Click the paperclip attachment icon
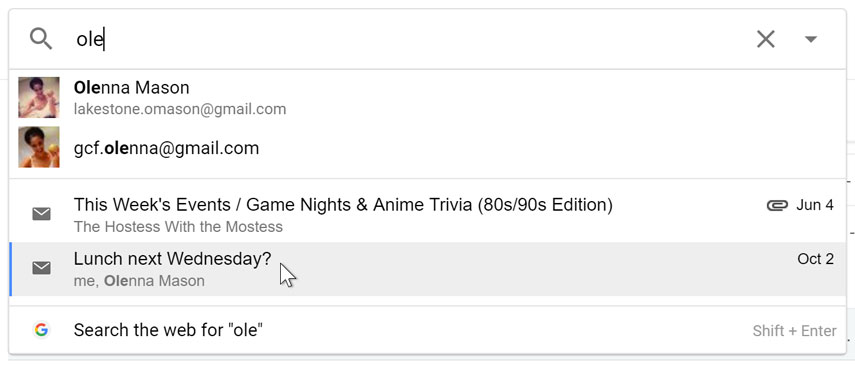This screenshot has width=855, height=368. tap(777, 206)
